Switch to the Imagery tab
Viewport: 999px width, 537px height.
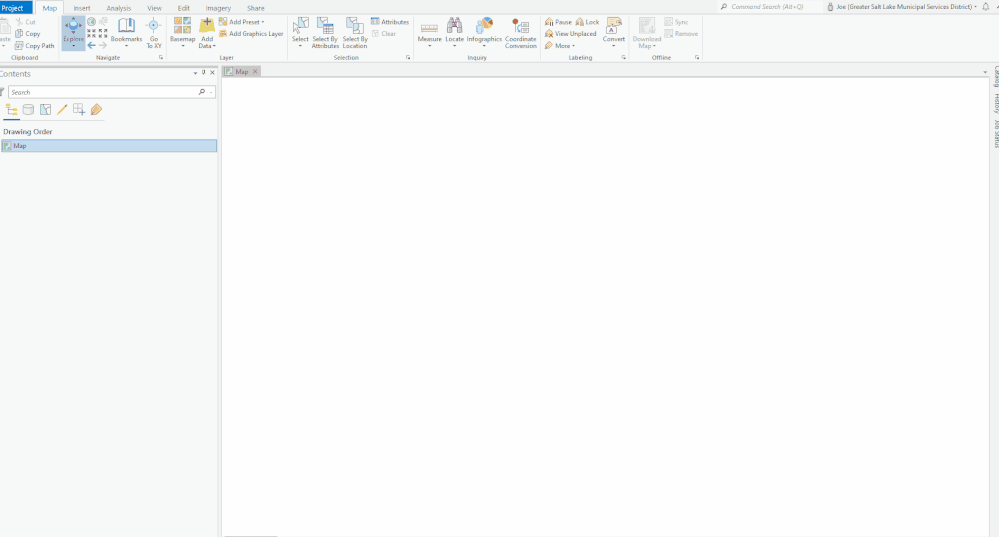(218, 8)
